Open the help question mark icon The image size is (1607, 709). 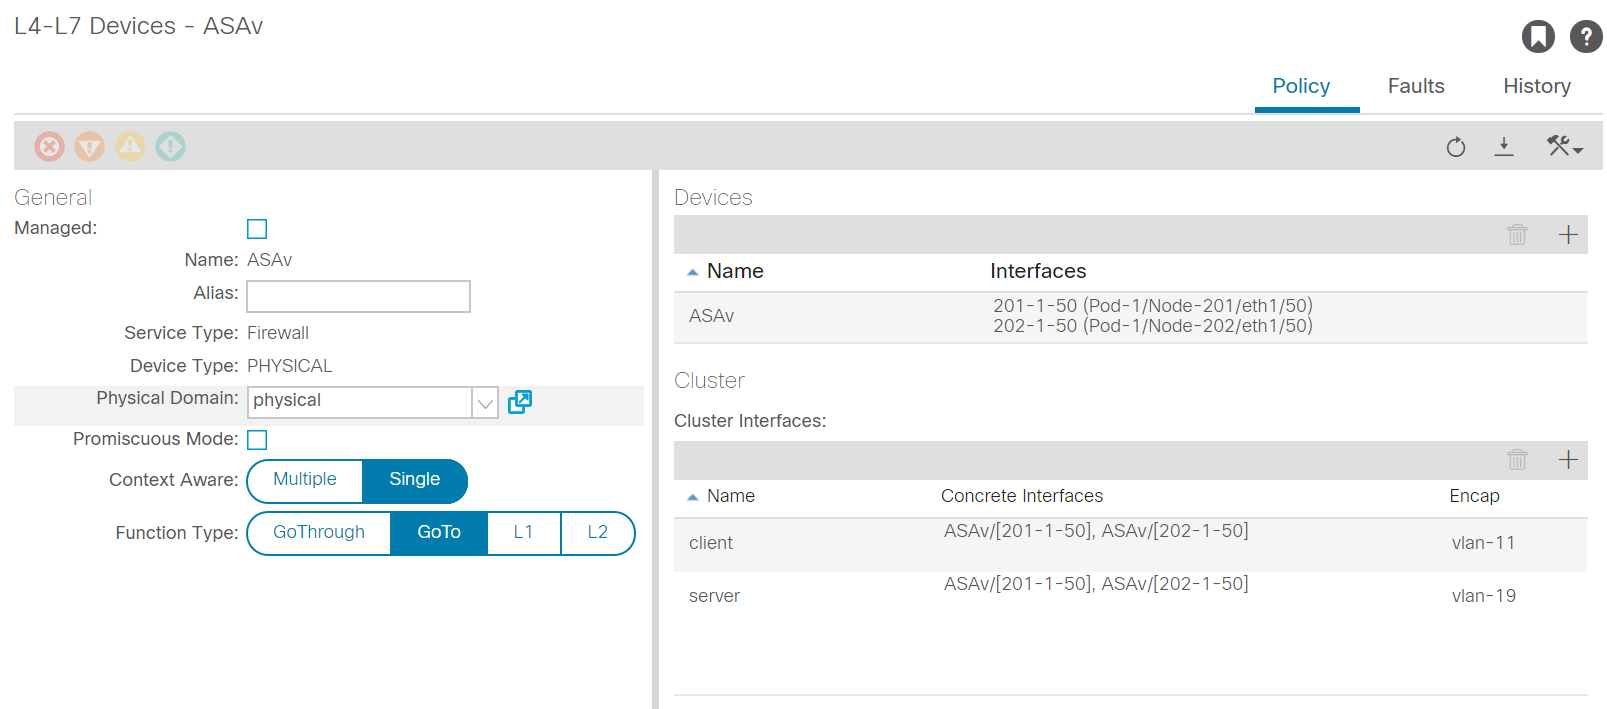[x=1586, y=37]
